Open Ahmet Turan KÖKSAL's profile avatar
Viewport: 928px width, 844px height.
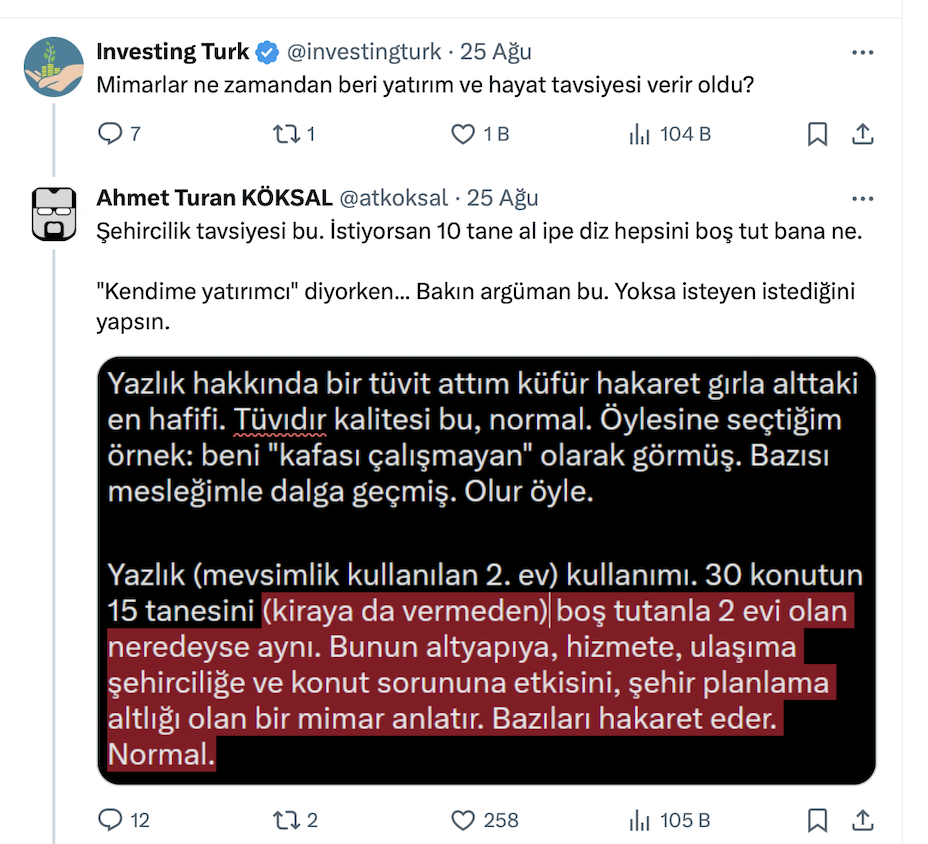[x=54, y=212]
